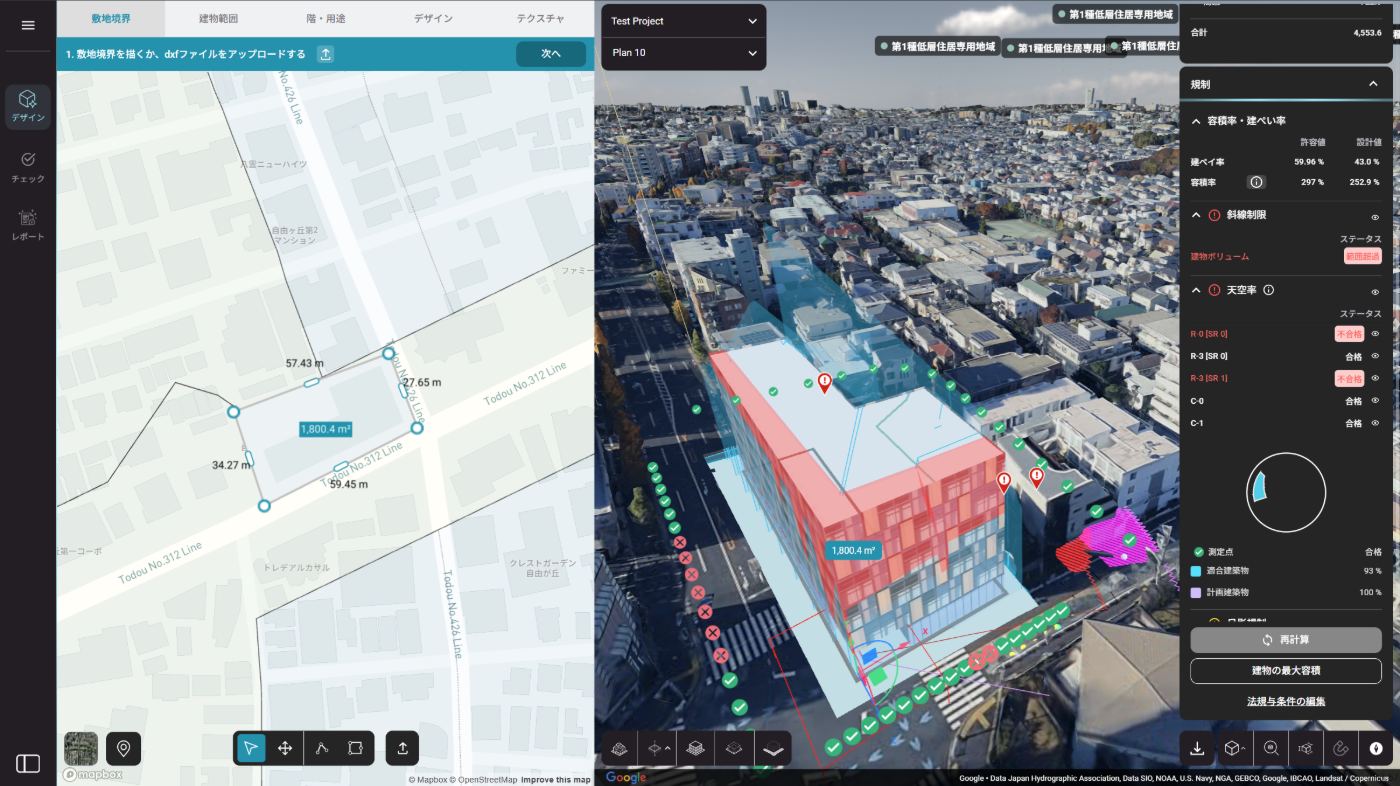
Task: Toggle visibility of the C-0 row
Action: pos(1375,401)
